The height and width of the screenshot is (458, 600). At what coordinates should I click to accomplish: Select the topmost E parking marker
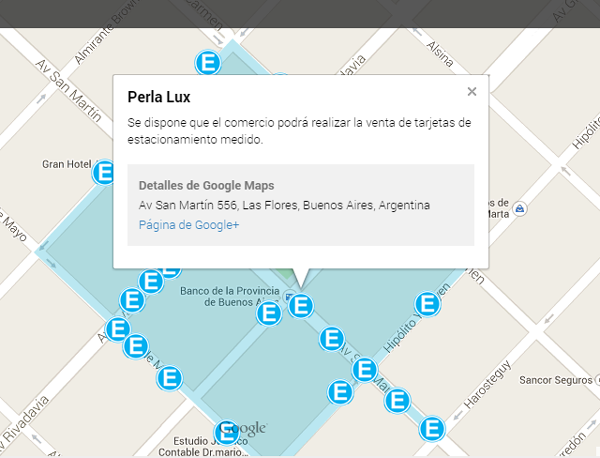[209, 63]
